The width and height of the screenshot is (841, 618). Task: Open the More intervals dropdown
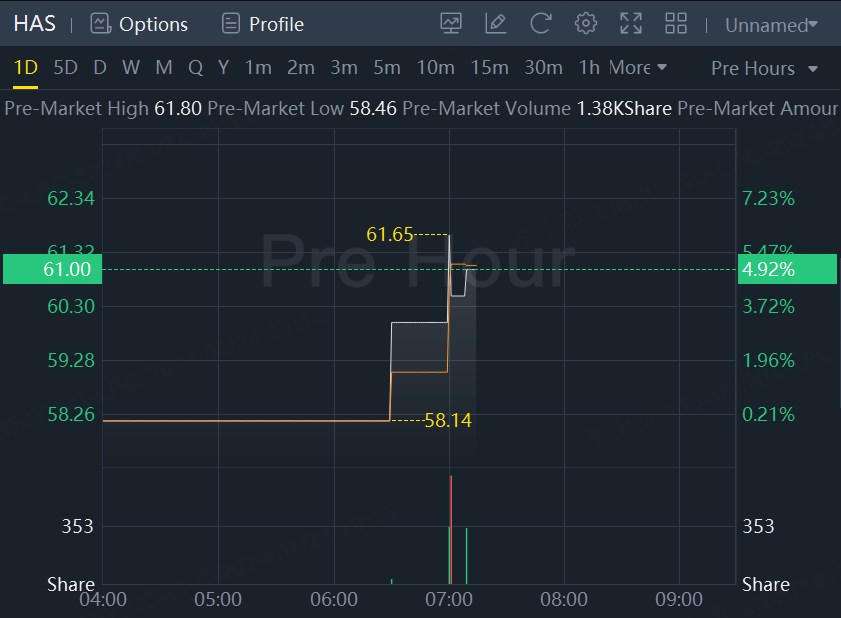point(637,68)
